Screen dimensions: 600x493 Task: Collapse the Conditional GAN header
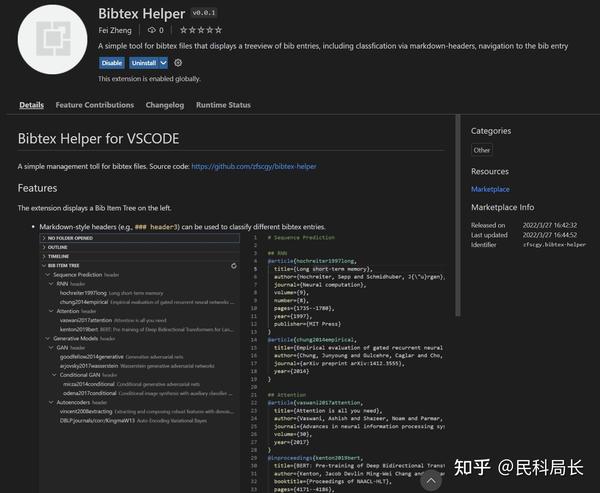(x=140, y=375)
